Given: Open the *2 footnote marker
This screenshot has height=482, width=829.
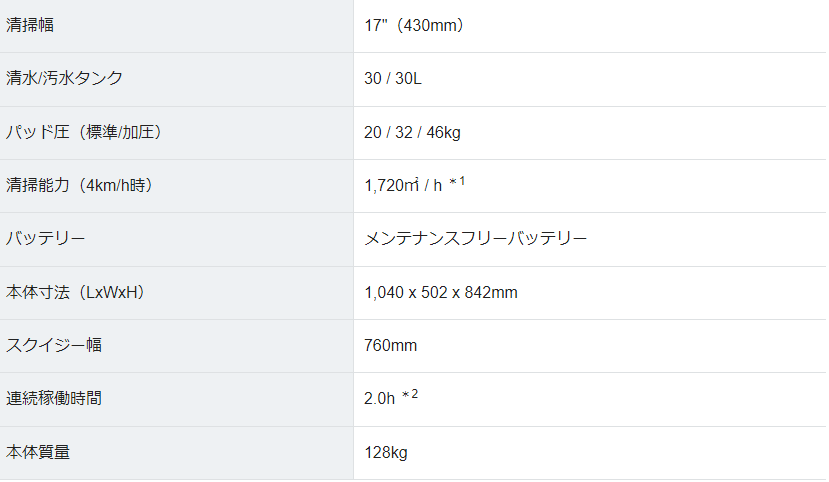Looking at the screenshot, I should 410,395.
